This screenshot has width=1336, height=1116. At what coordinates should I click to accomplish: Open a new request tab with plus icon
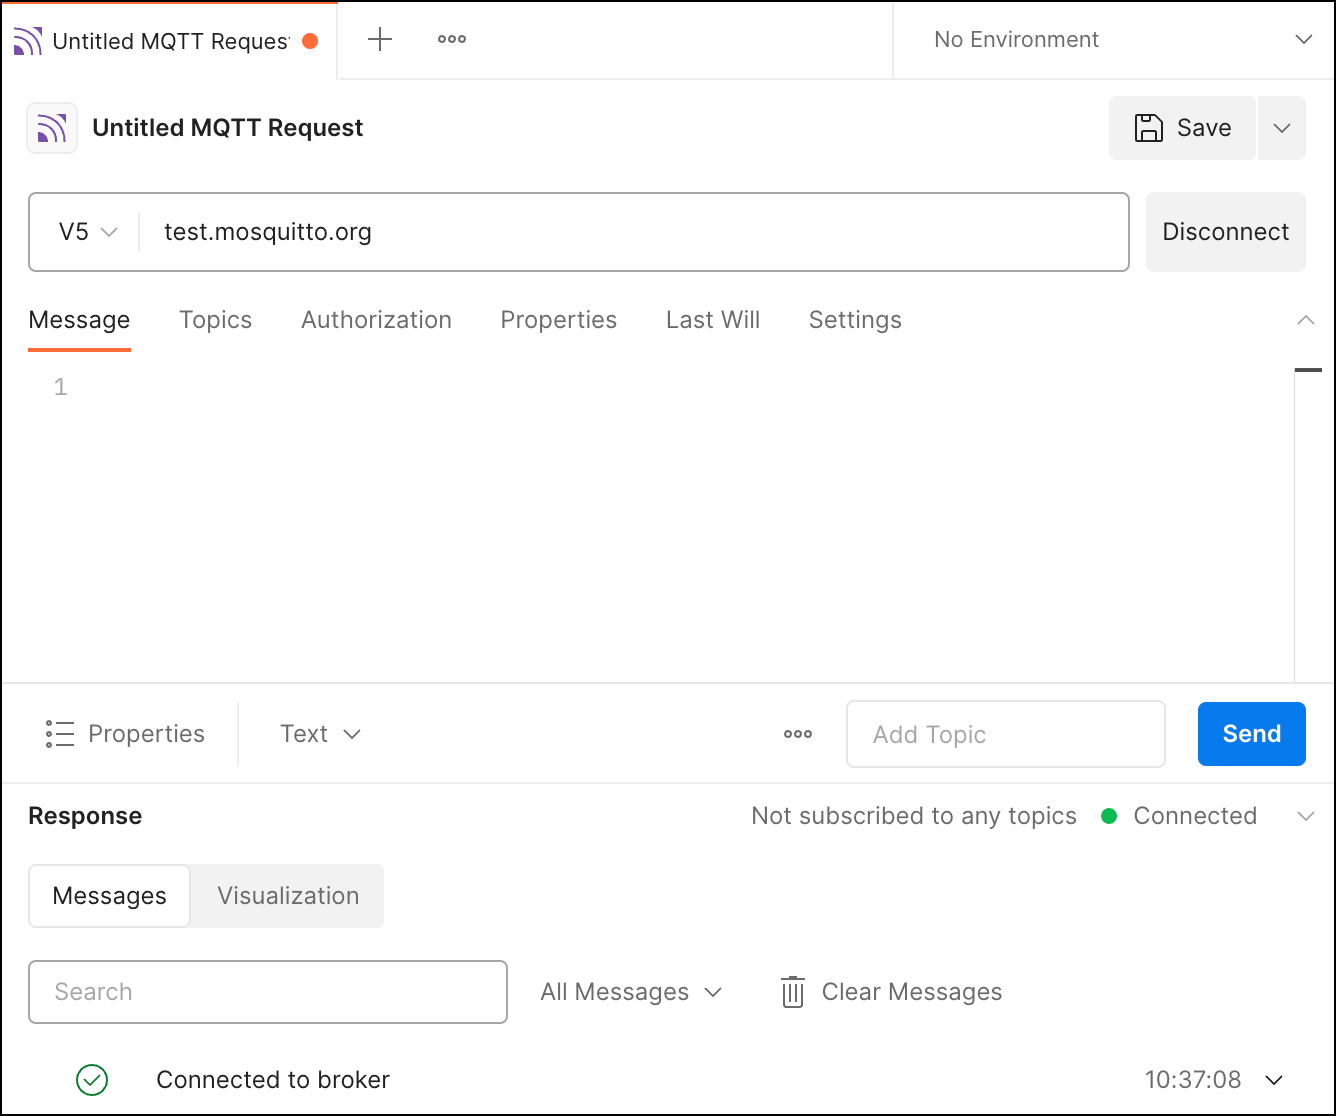(380, 40)
